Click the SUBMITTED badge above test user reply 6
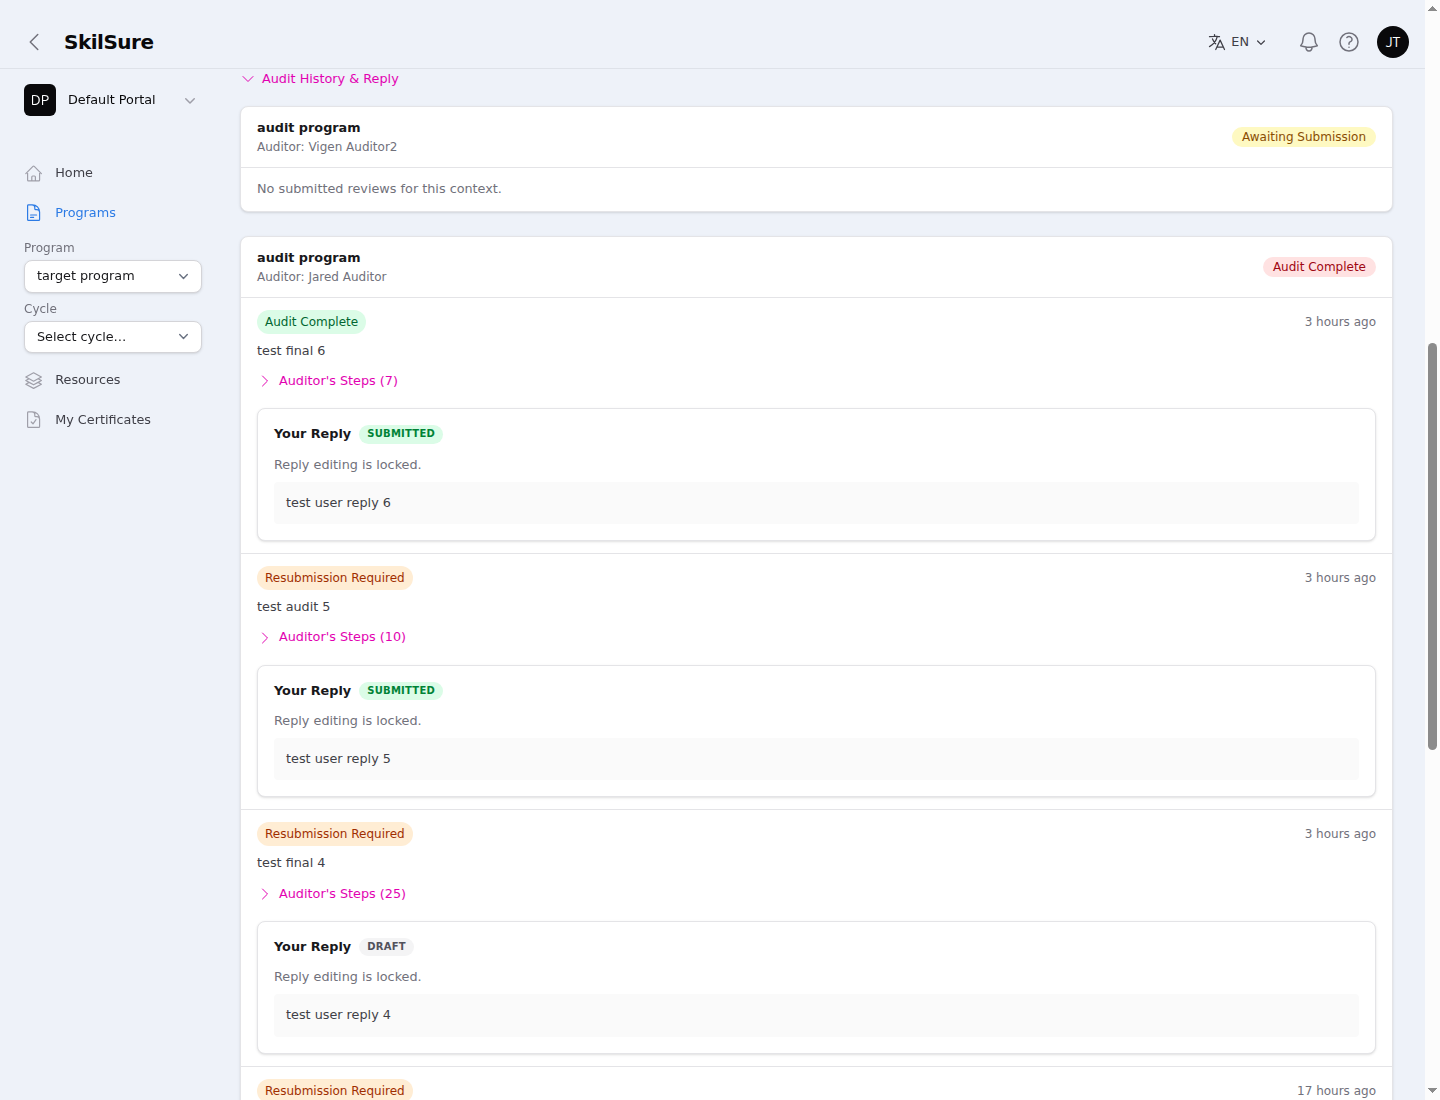Screen dimensions: 1440x1100 (401, 434)
